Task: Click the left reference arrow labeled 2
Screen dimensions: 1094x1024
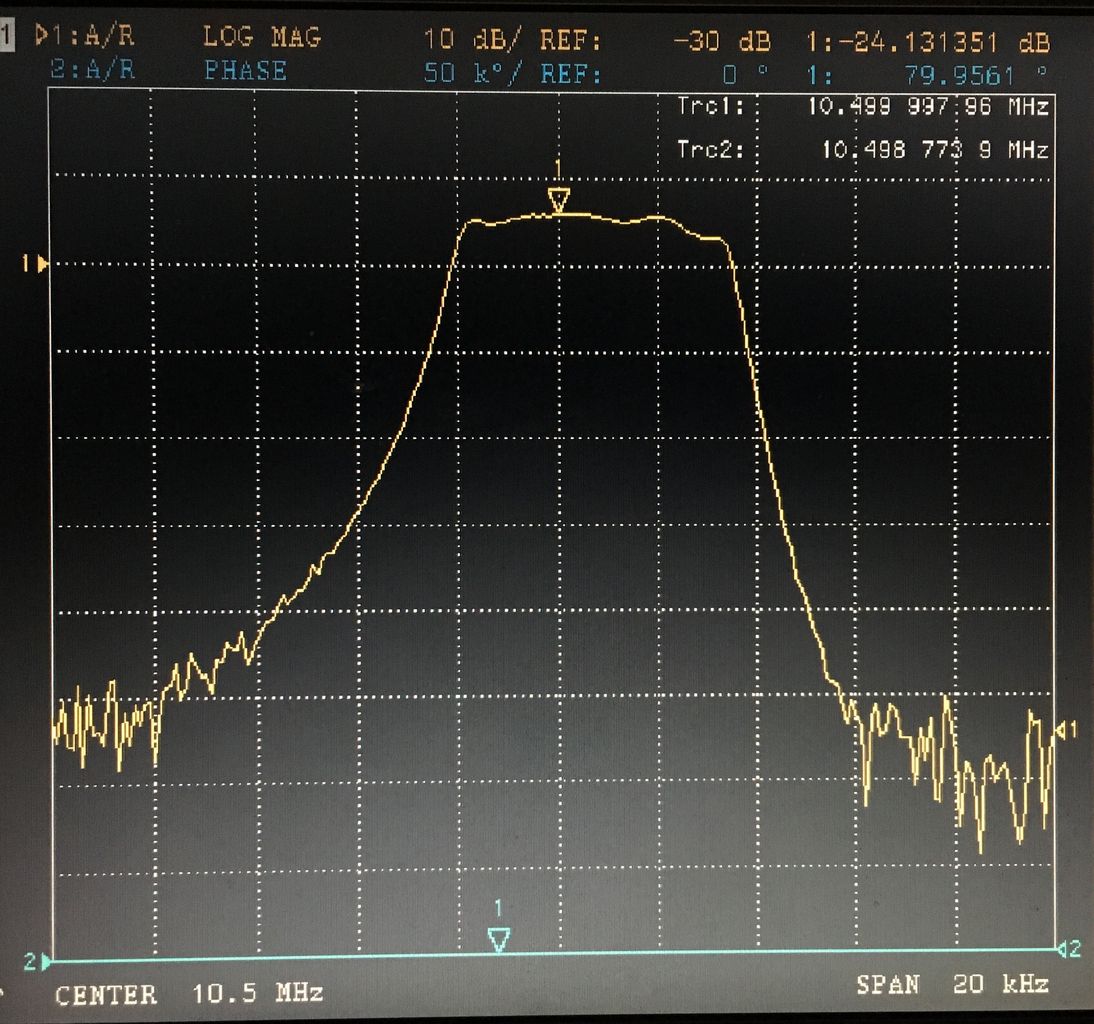Action: click(38, 962)
